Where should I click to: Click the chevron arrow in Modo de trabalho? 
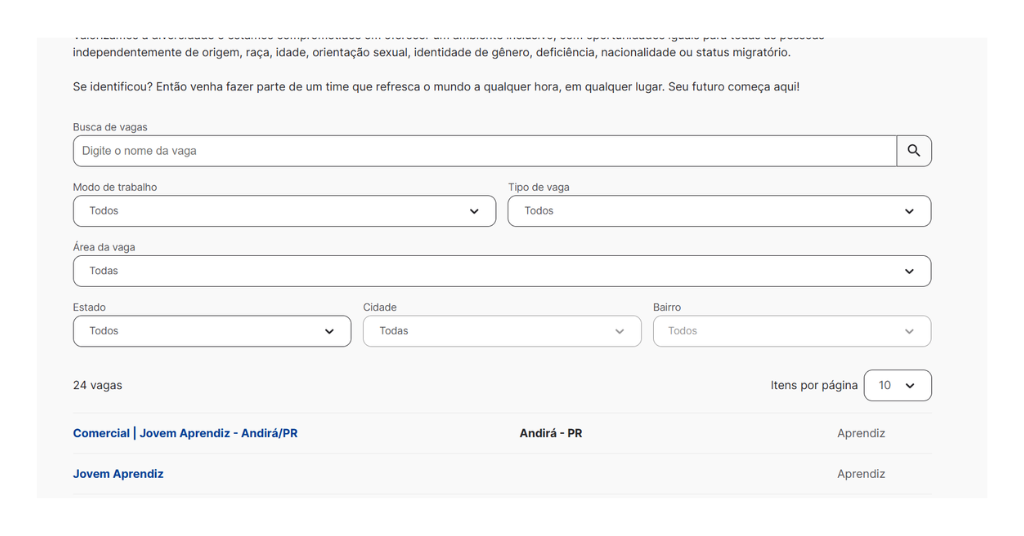474,211
